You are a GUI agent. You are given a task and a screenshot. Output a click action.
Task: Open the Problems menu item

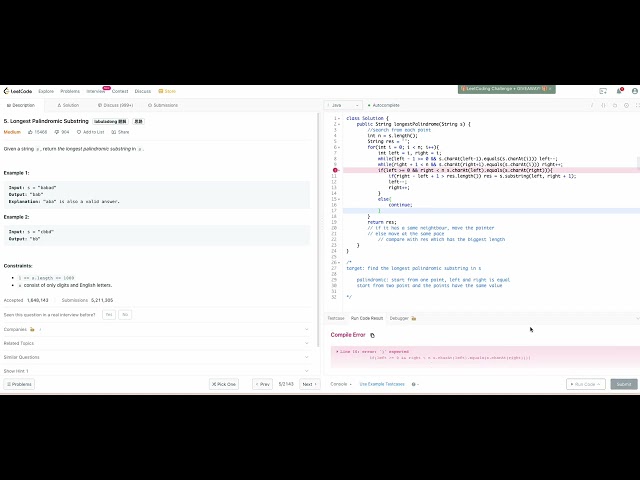pyautogui.click(x=70, y=91)
